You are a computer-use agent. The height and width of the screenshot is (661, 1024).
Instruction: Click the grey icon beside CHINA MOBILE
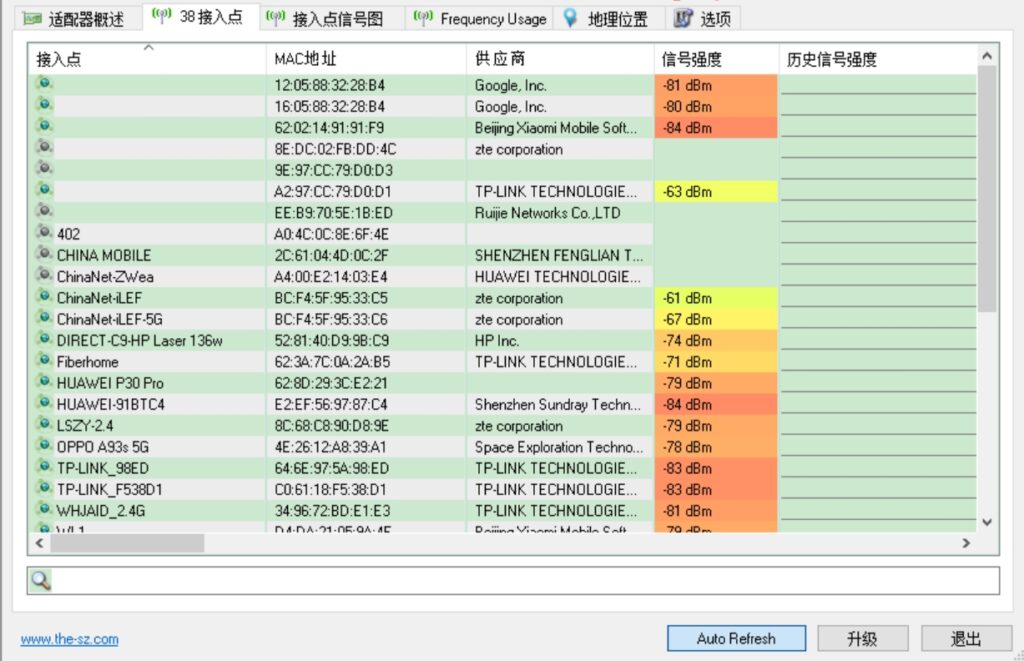[44, 255]
